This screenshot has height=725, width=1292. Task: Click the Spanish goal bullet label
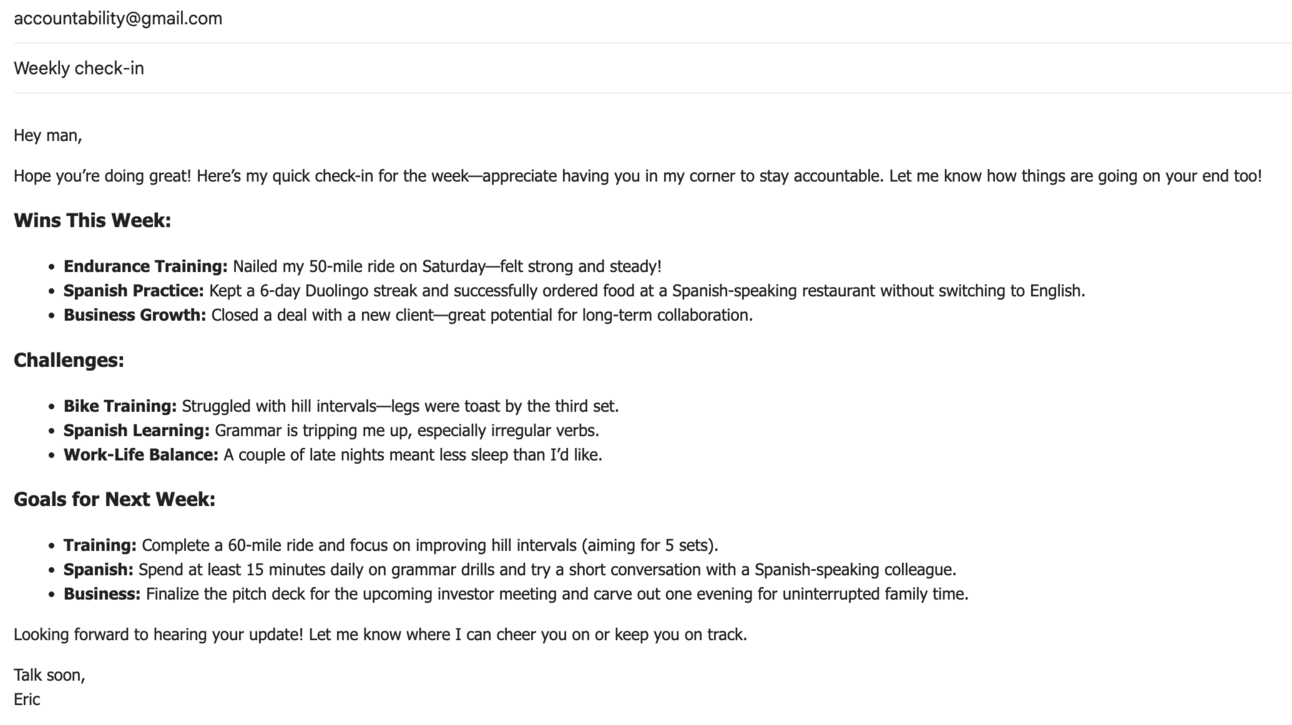point(98,570)
